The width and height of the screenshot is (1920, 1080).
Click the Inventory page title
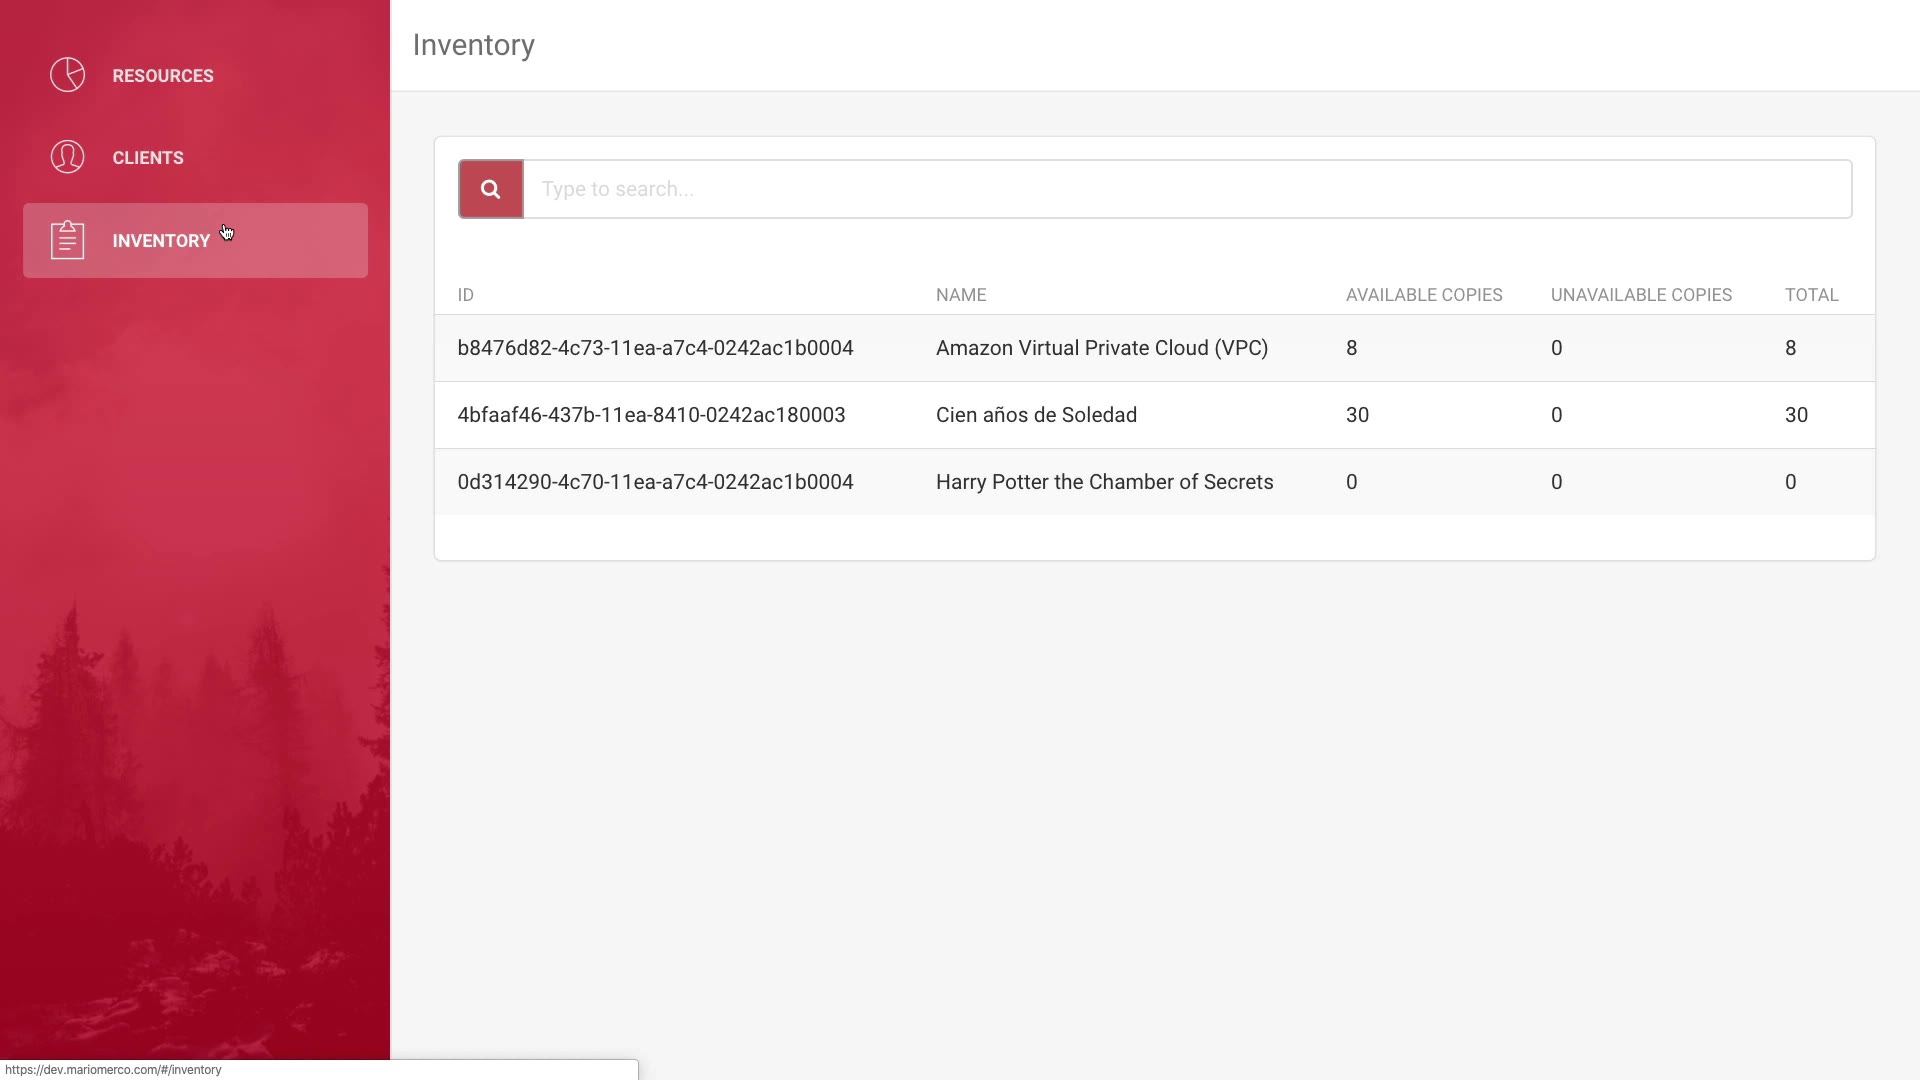(x=473, y=45)
